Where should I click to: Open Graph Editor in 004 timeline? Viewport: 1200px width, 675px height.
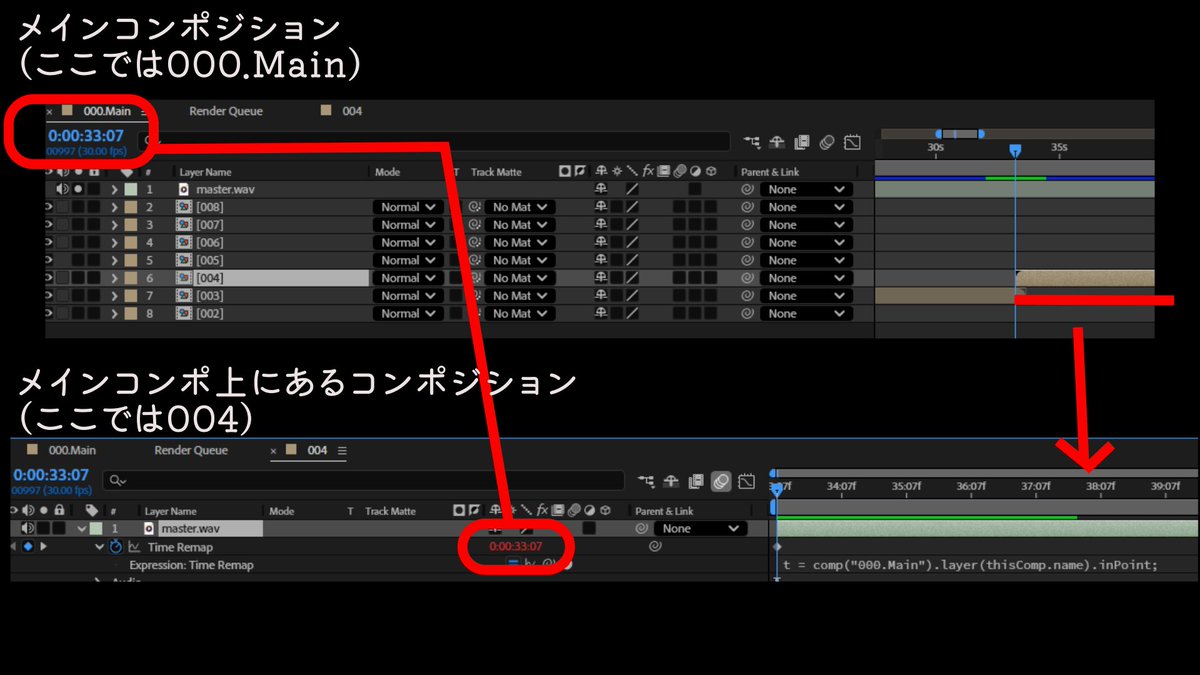[x=746, y=481]
